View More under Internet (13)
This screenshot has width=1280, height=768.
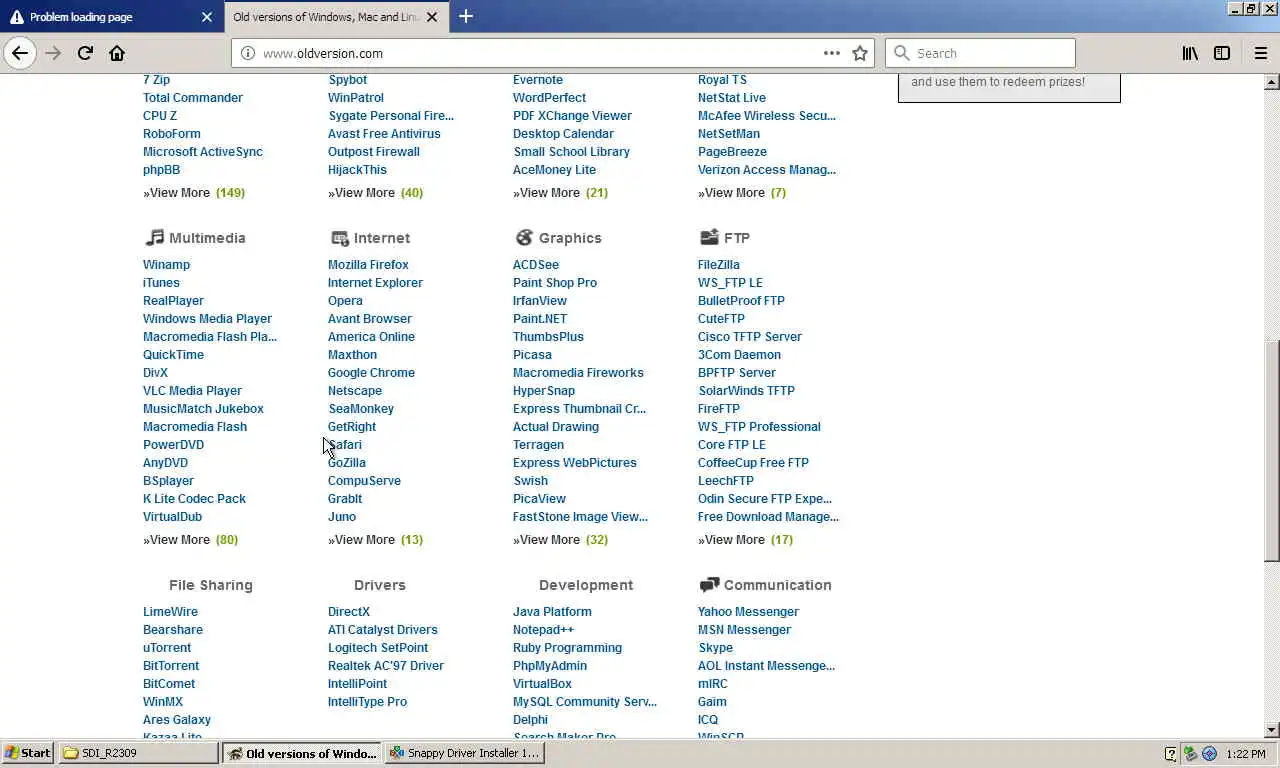point(375,539)
